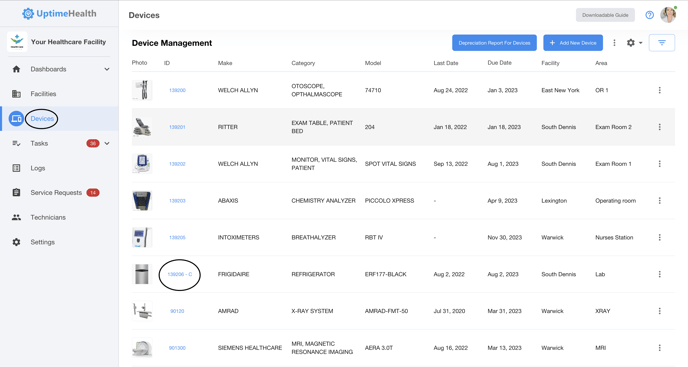
Task: Open Logs in sidebar
Action: click(38, 168)
